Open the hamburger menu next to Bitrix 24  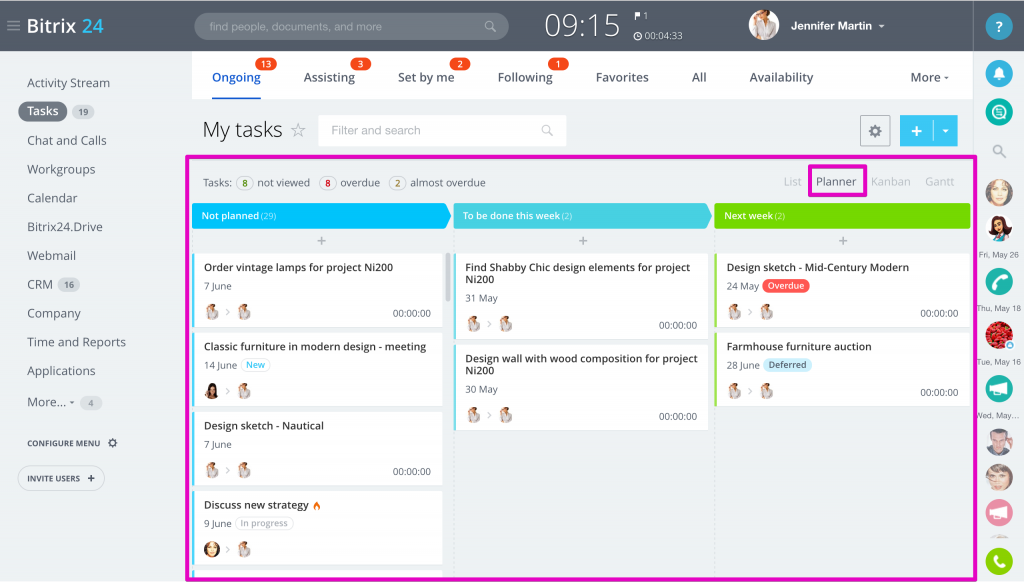(13, 26)
